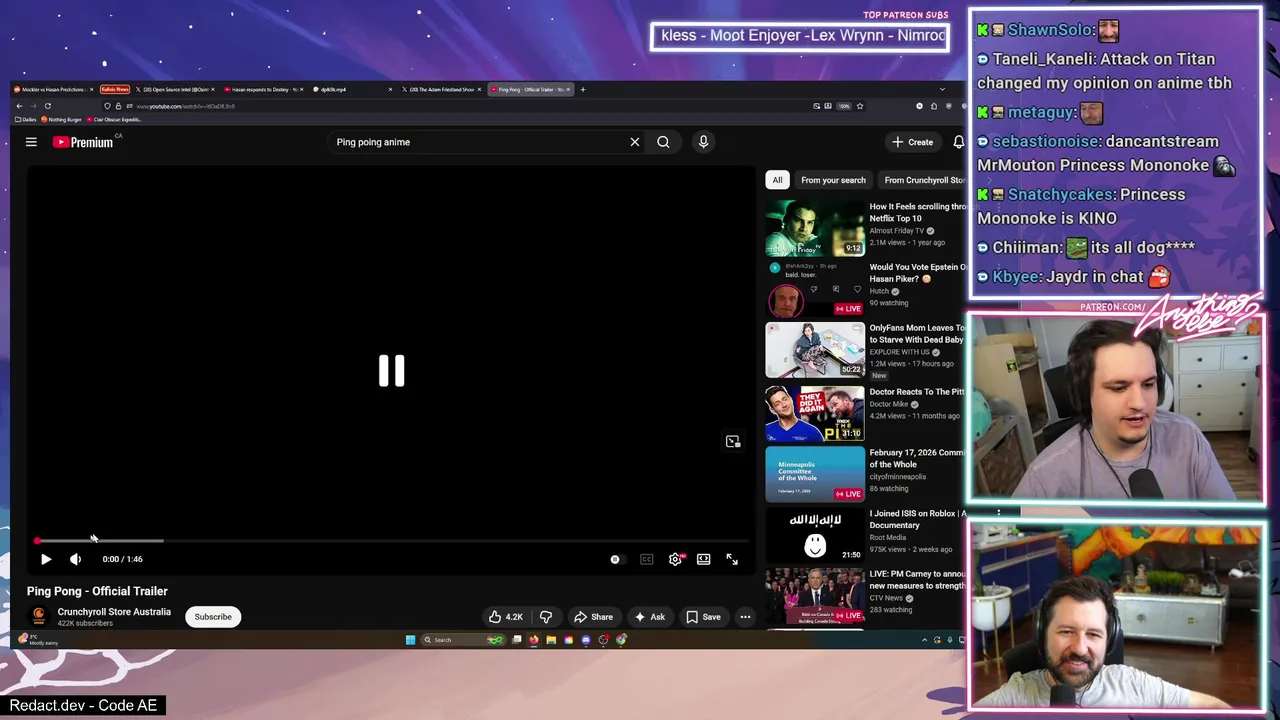Open the Dailies bookmark folder

coord(26,119)
